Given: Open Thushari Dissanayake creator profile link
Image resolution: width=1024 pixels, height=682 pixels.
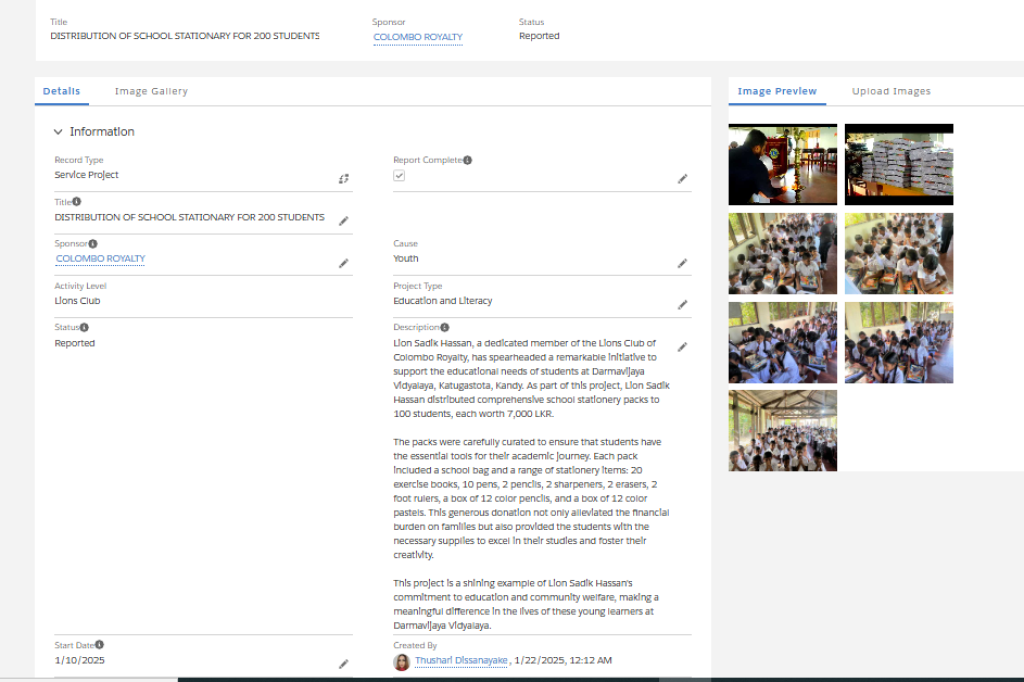Looking at the screenshot, I should (461, 660).
